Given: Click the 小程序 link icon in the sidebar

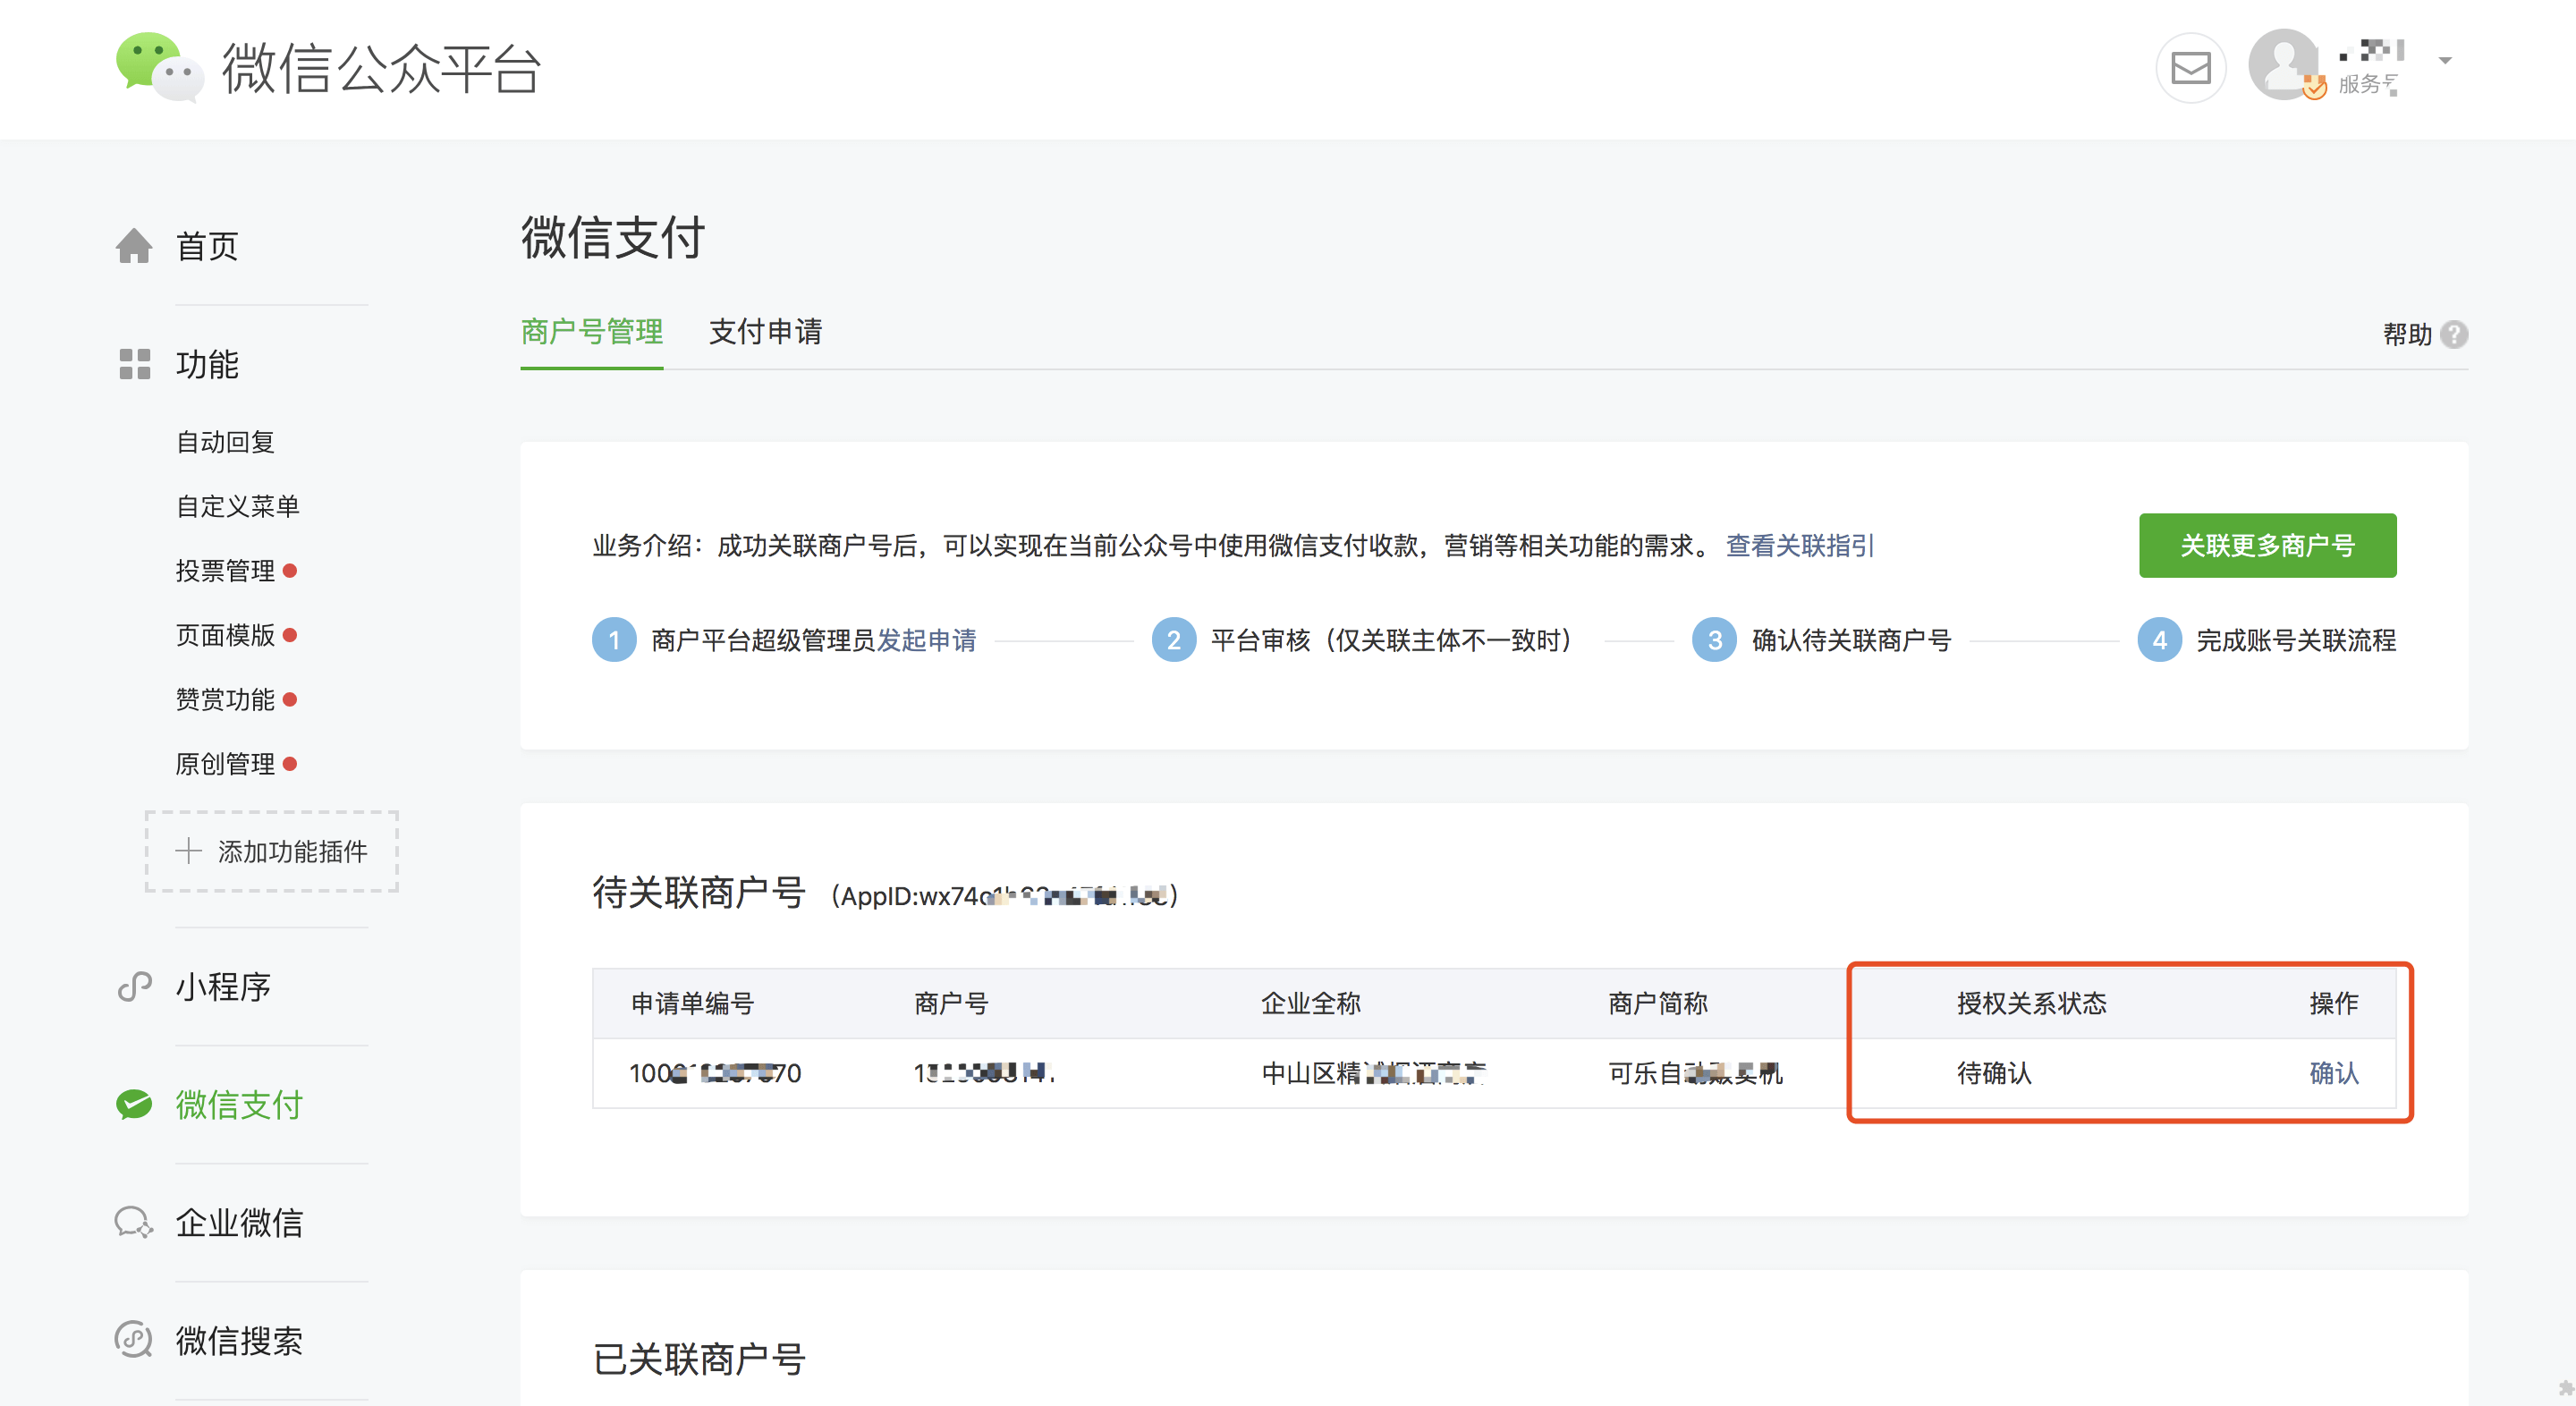Looking at the screenshot, I should [x=134, y=987].
